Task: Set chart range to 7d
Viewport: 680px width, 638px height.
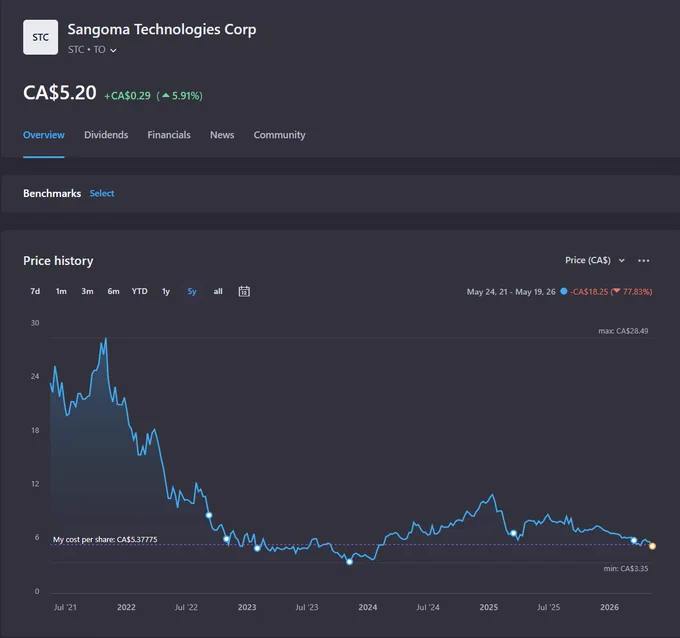Action: tap(35, 291)
